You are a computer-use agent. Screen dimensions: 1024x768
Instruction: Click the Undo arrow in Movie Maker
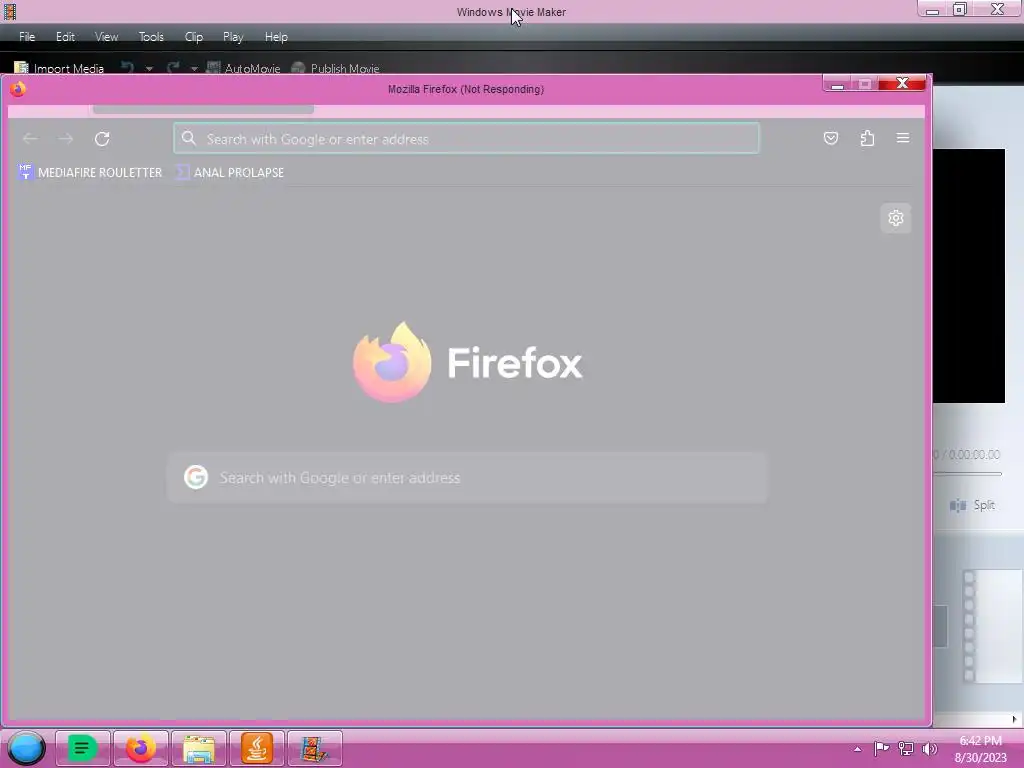tap(127, 68)
